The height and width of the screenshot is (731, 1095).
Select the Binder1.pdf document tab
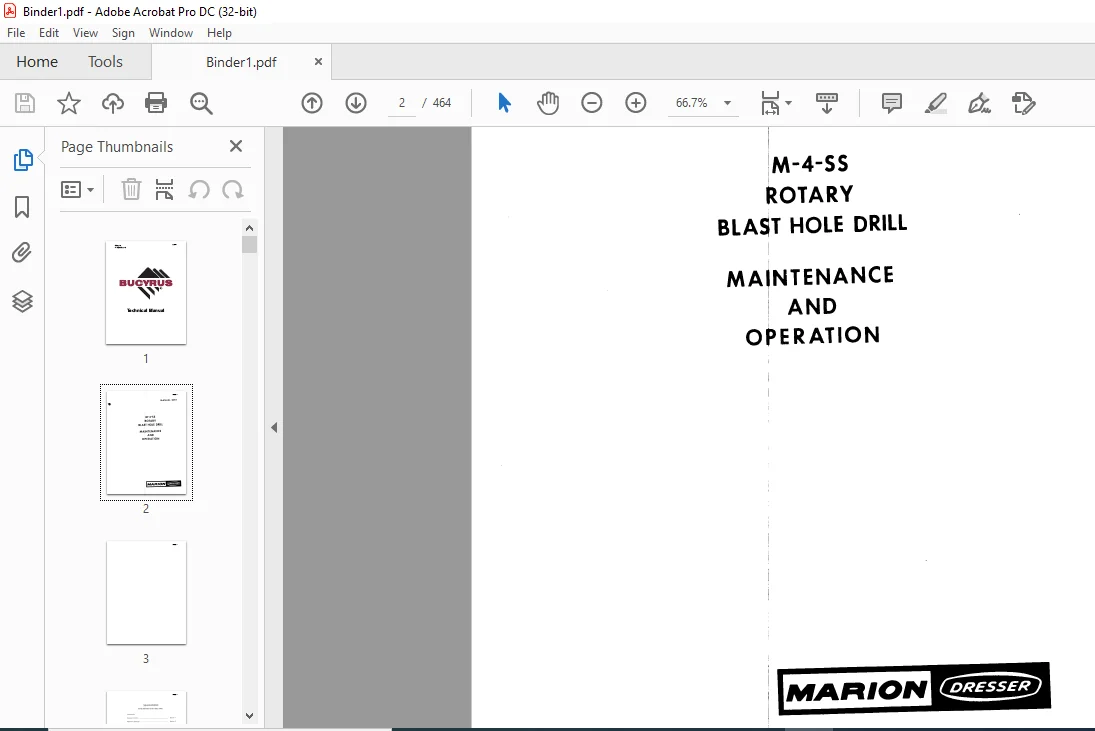point(241,62)
